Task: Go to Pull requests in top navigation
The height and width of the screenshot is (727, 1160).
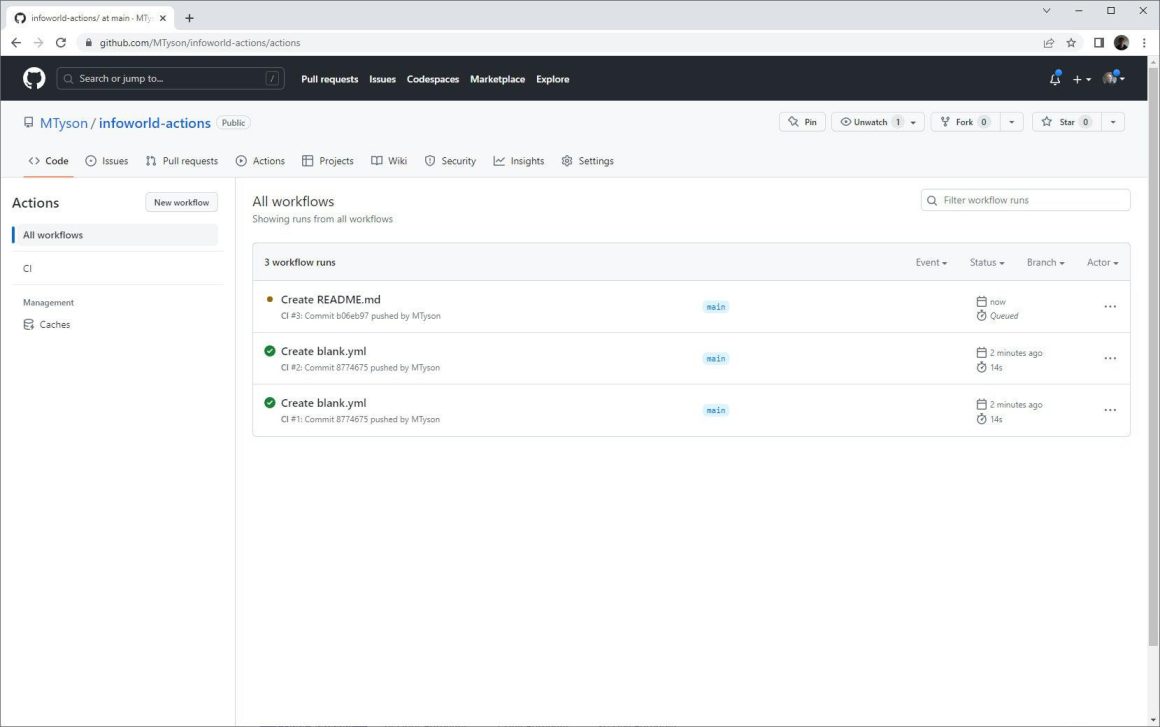Action: [329, 79]
